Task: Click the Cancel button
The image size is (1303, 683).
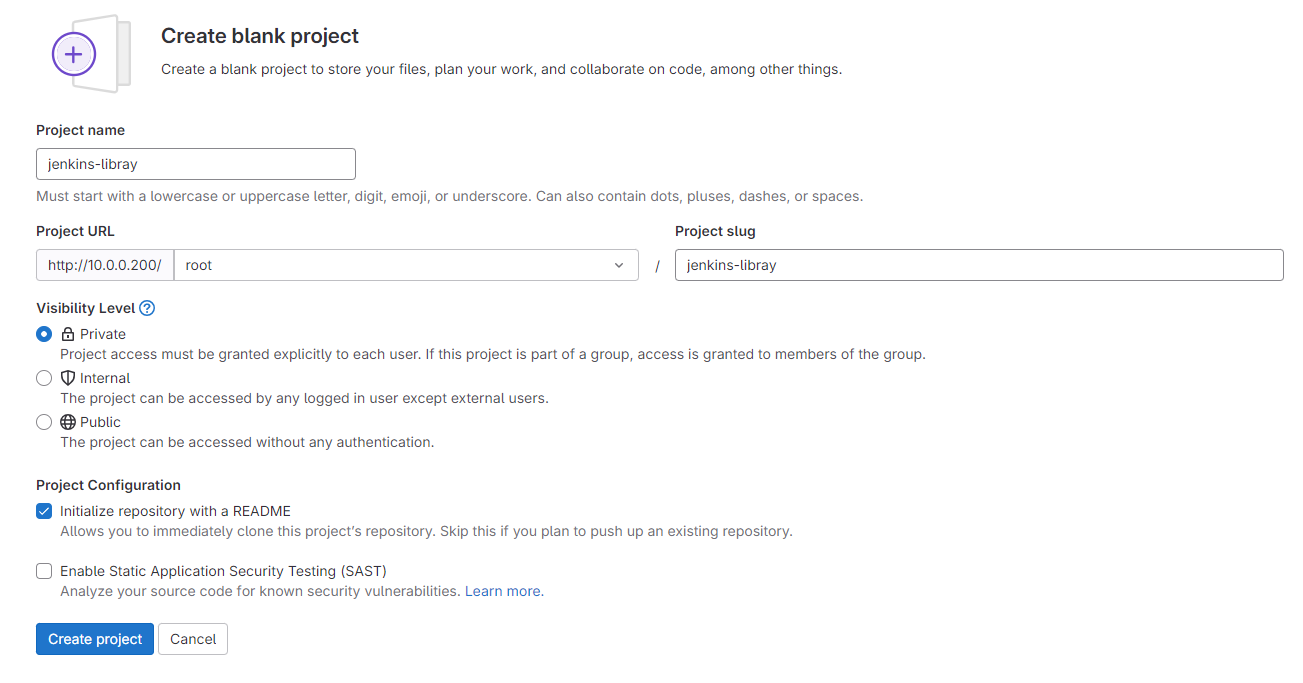Action: tap(193, 639)
